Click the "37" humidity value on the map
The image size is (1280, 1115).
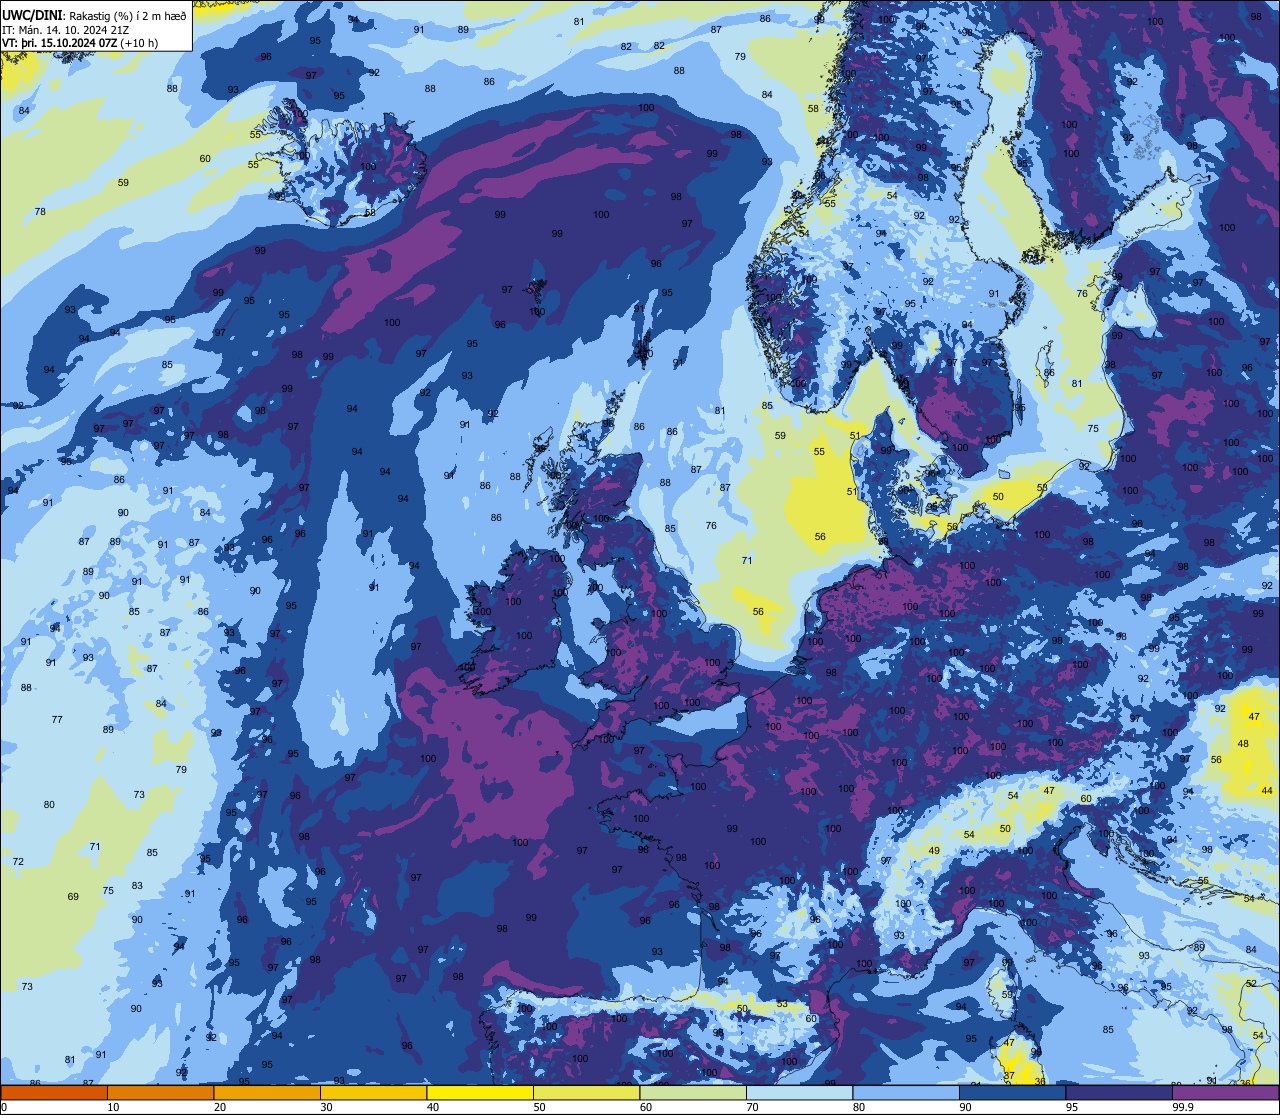[1009, 1076]
